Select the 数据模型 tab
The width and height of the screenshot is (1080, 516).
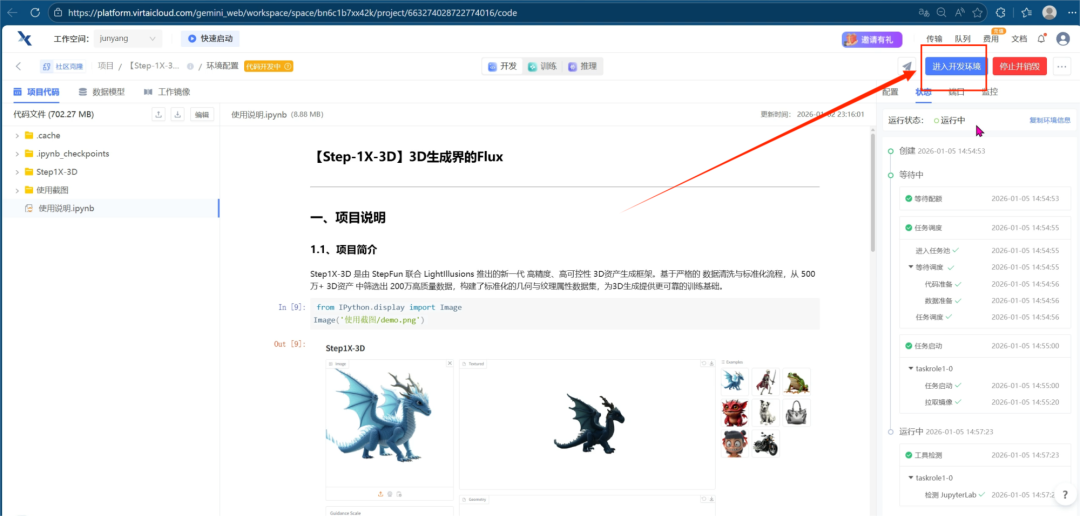[x=102, y=92]
